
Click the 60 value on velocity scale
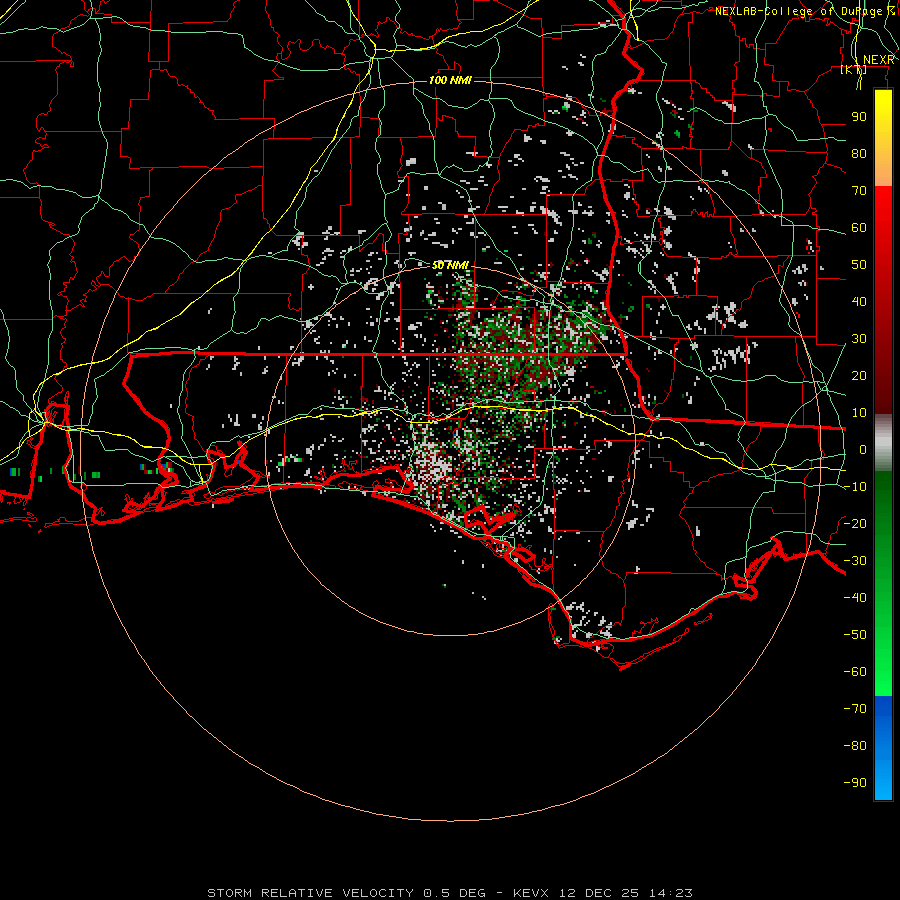pos(859,228)
